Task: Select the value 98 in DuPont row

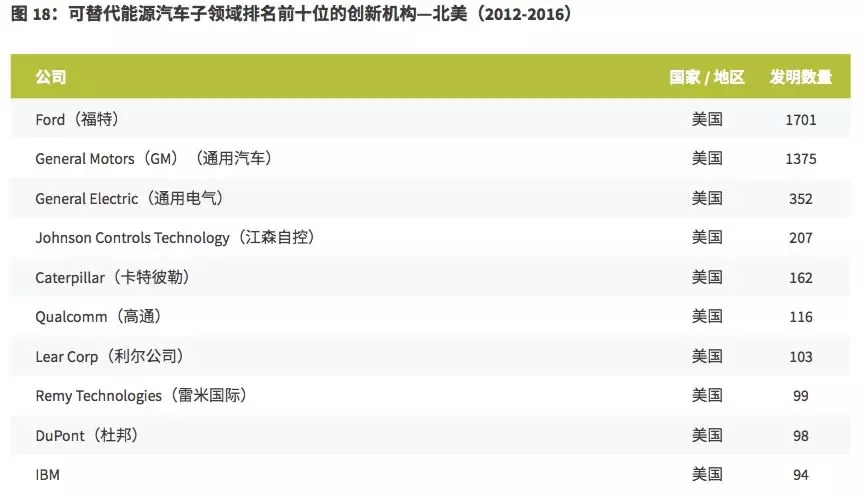Action: click(800, 435)
